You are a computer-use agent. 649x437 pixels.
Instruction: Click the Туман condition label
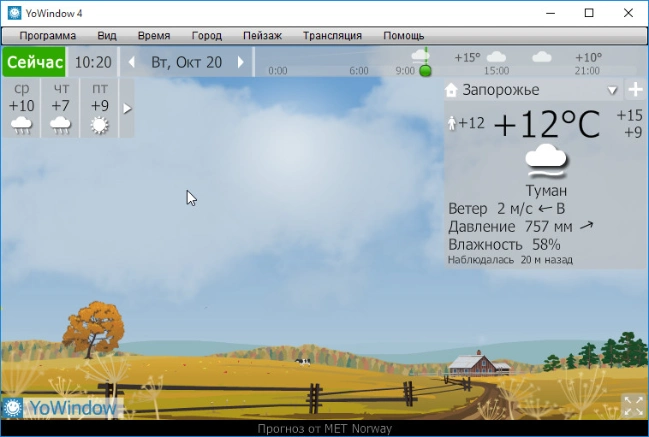[x=546, y=191]
